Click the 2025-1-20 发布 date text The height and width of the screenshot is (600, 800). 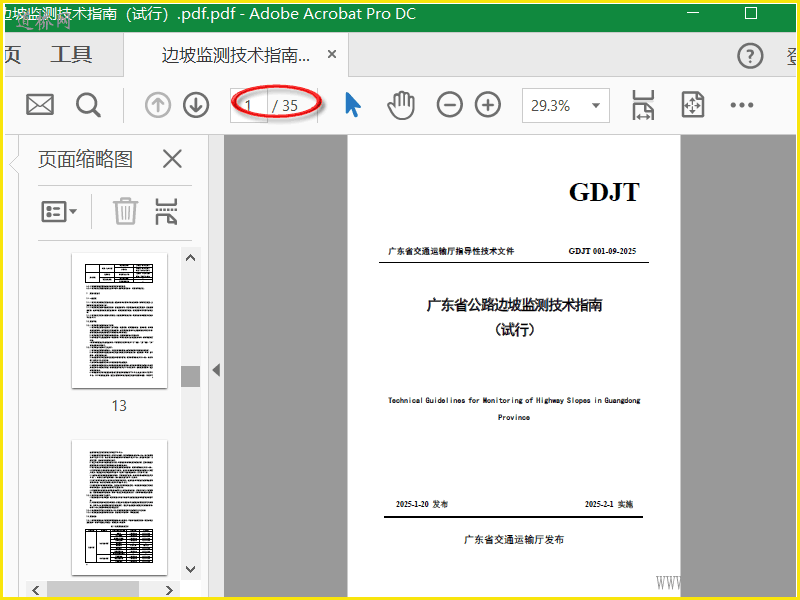pyautogui.click(x=421, y=504)
